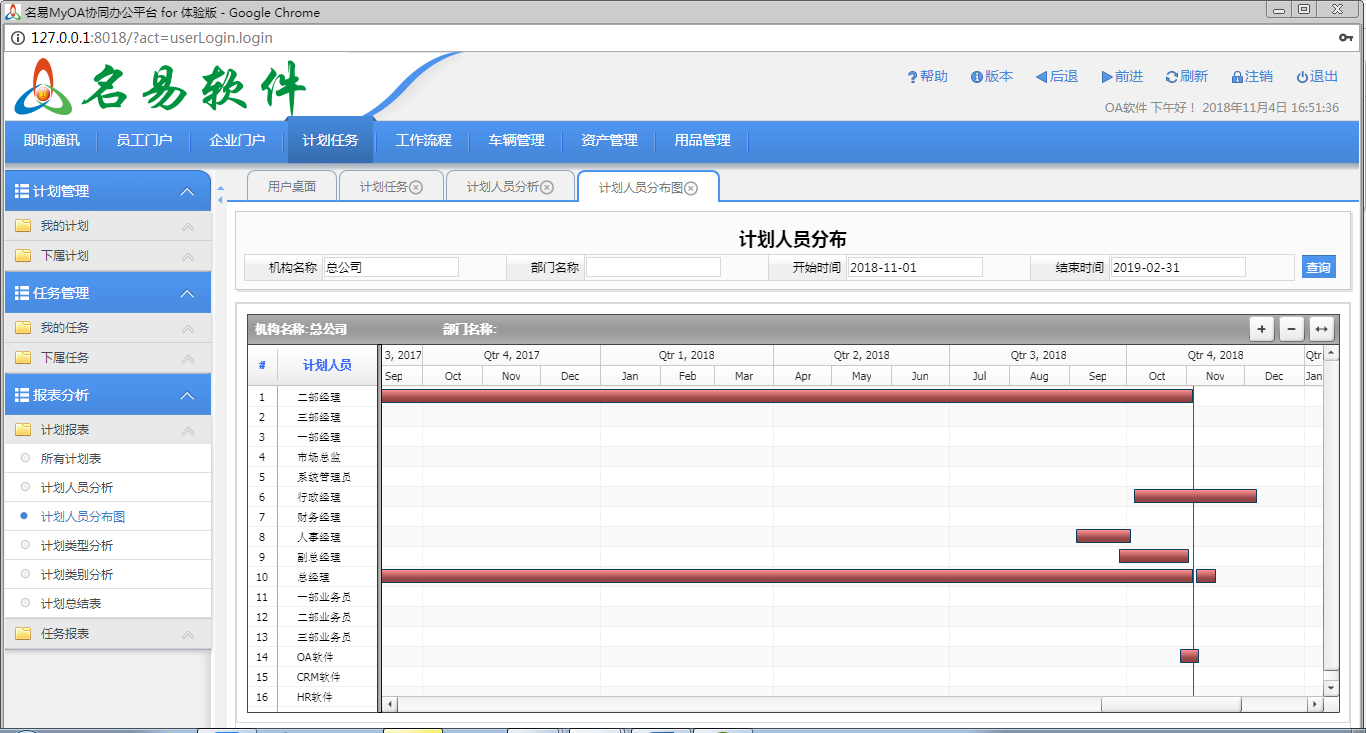
Task: Click the logout lock icon
Action: (1237, 77)
